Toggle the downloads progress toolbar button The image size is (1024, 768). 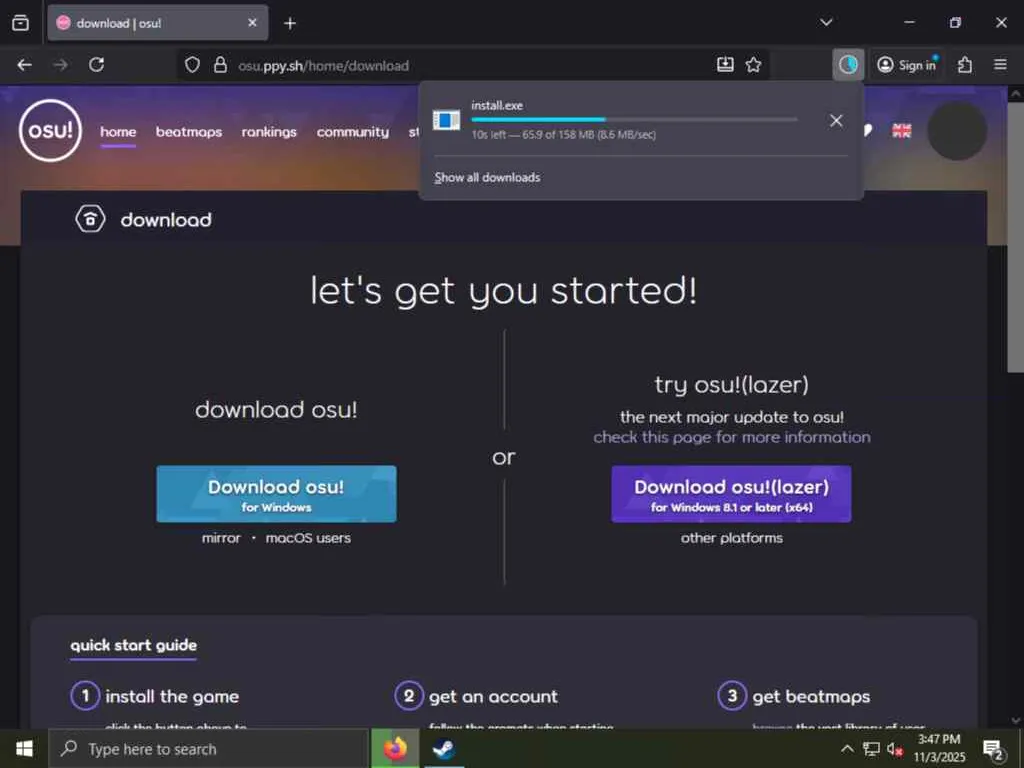[x=848, y=65]
